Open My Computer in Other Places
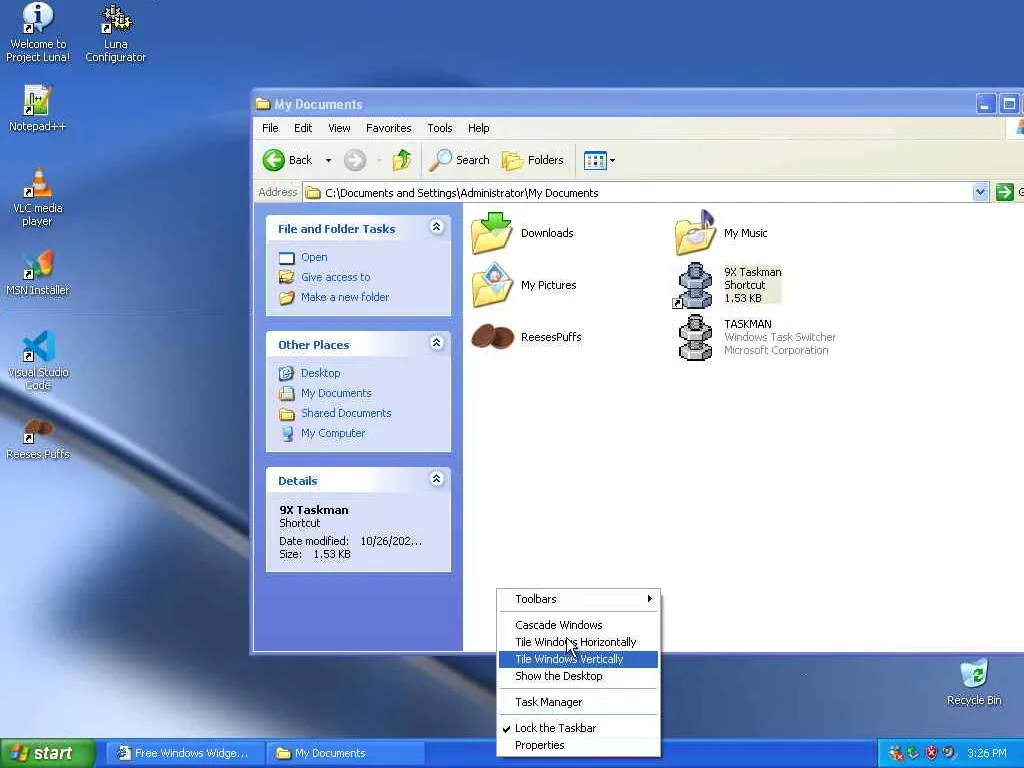This screenshot has width=1024, height=768. click(332, 433)
